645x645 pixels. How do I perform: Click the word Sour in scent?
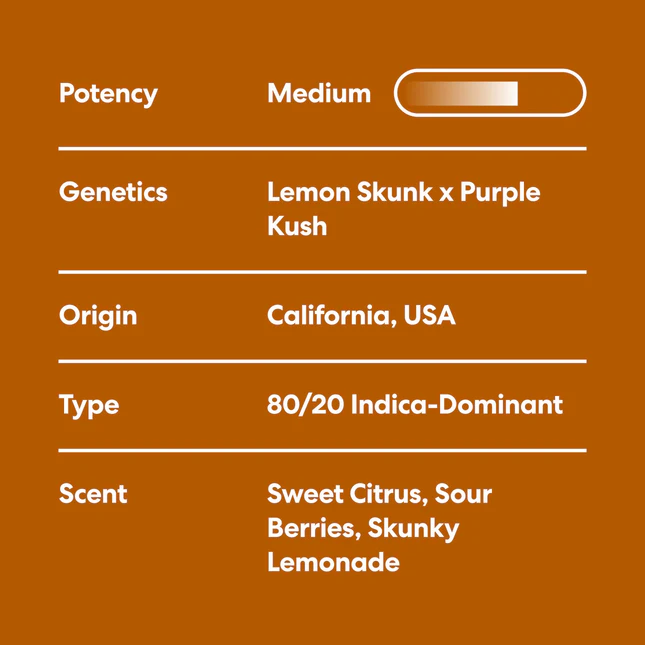tap(462, 494)
